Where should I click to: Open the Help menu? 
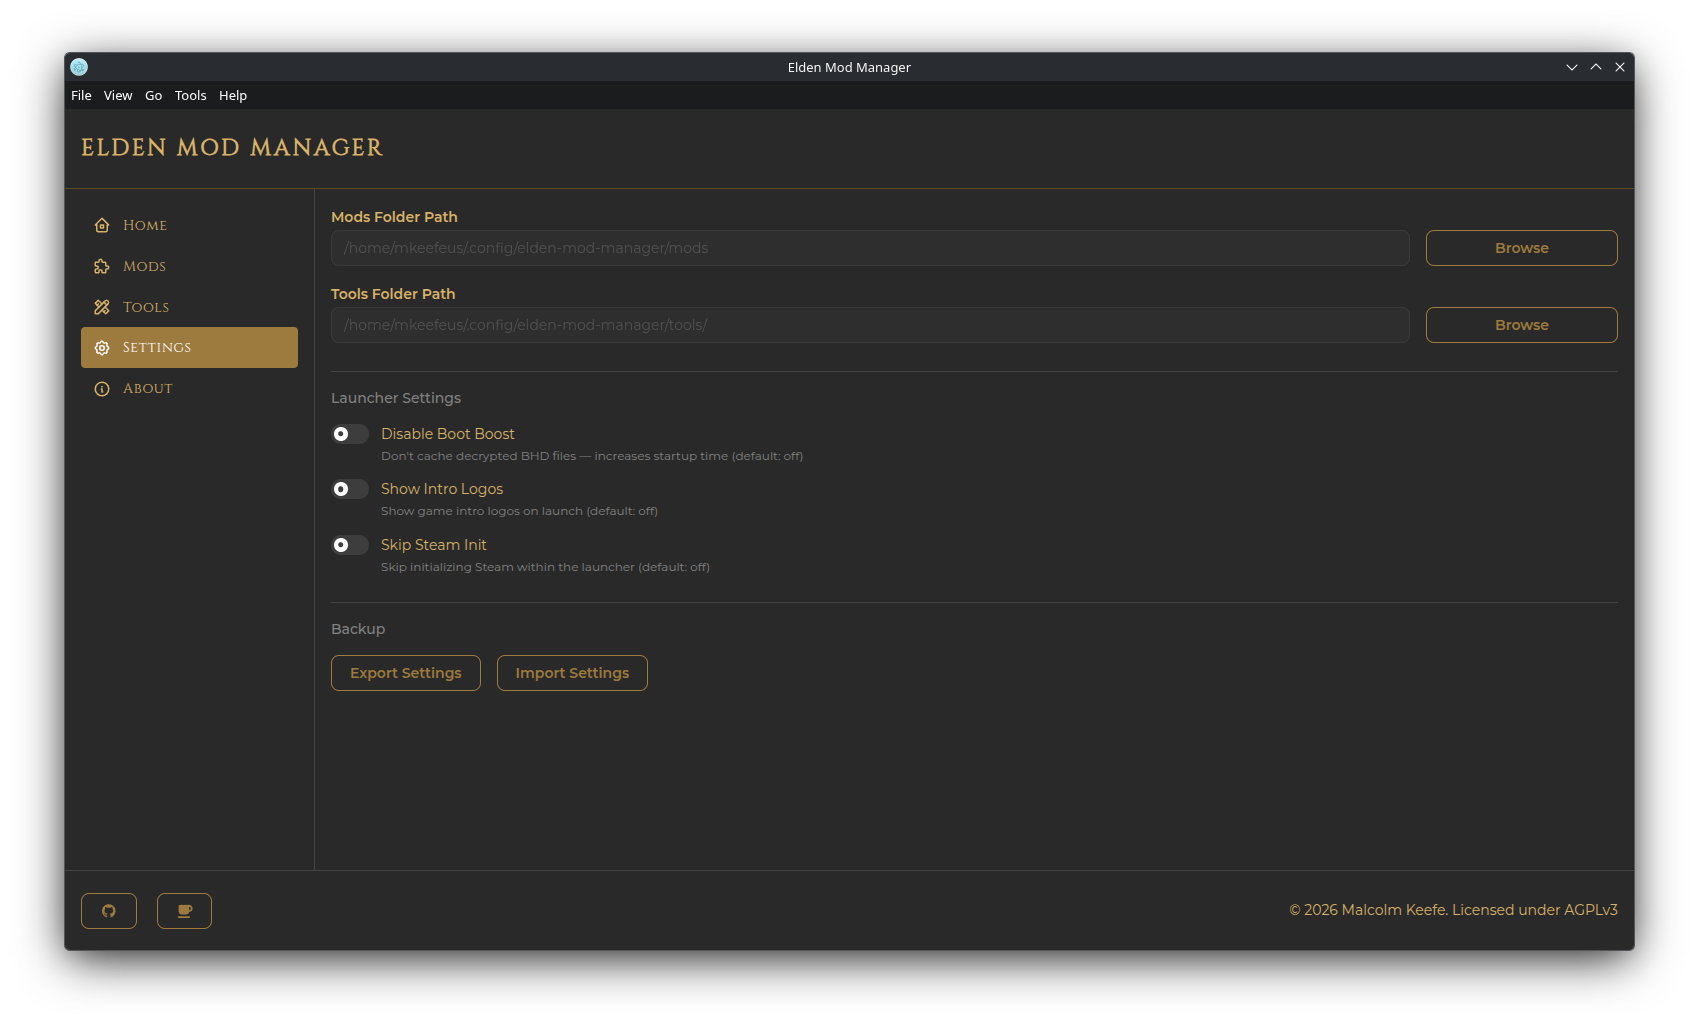coord(233,96)
